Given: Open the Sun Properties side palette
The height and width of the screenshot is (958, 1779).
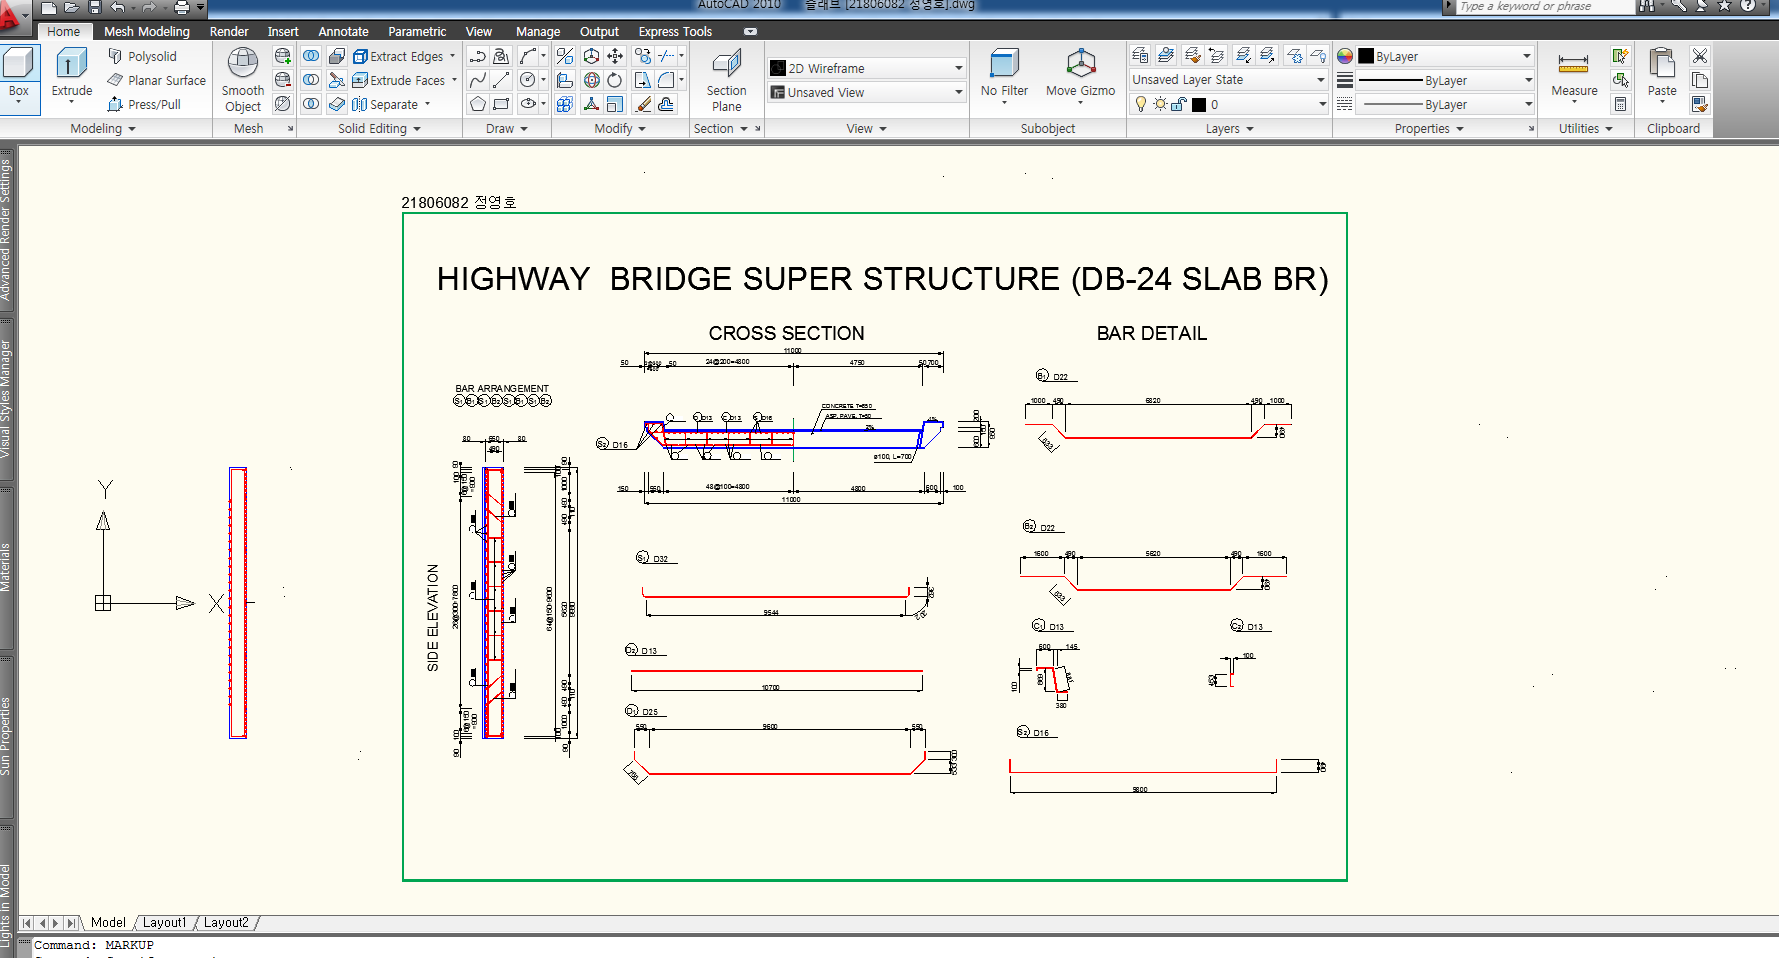Looking at the screenshot, I should click(x=6, y=737).
